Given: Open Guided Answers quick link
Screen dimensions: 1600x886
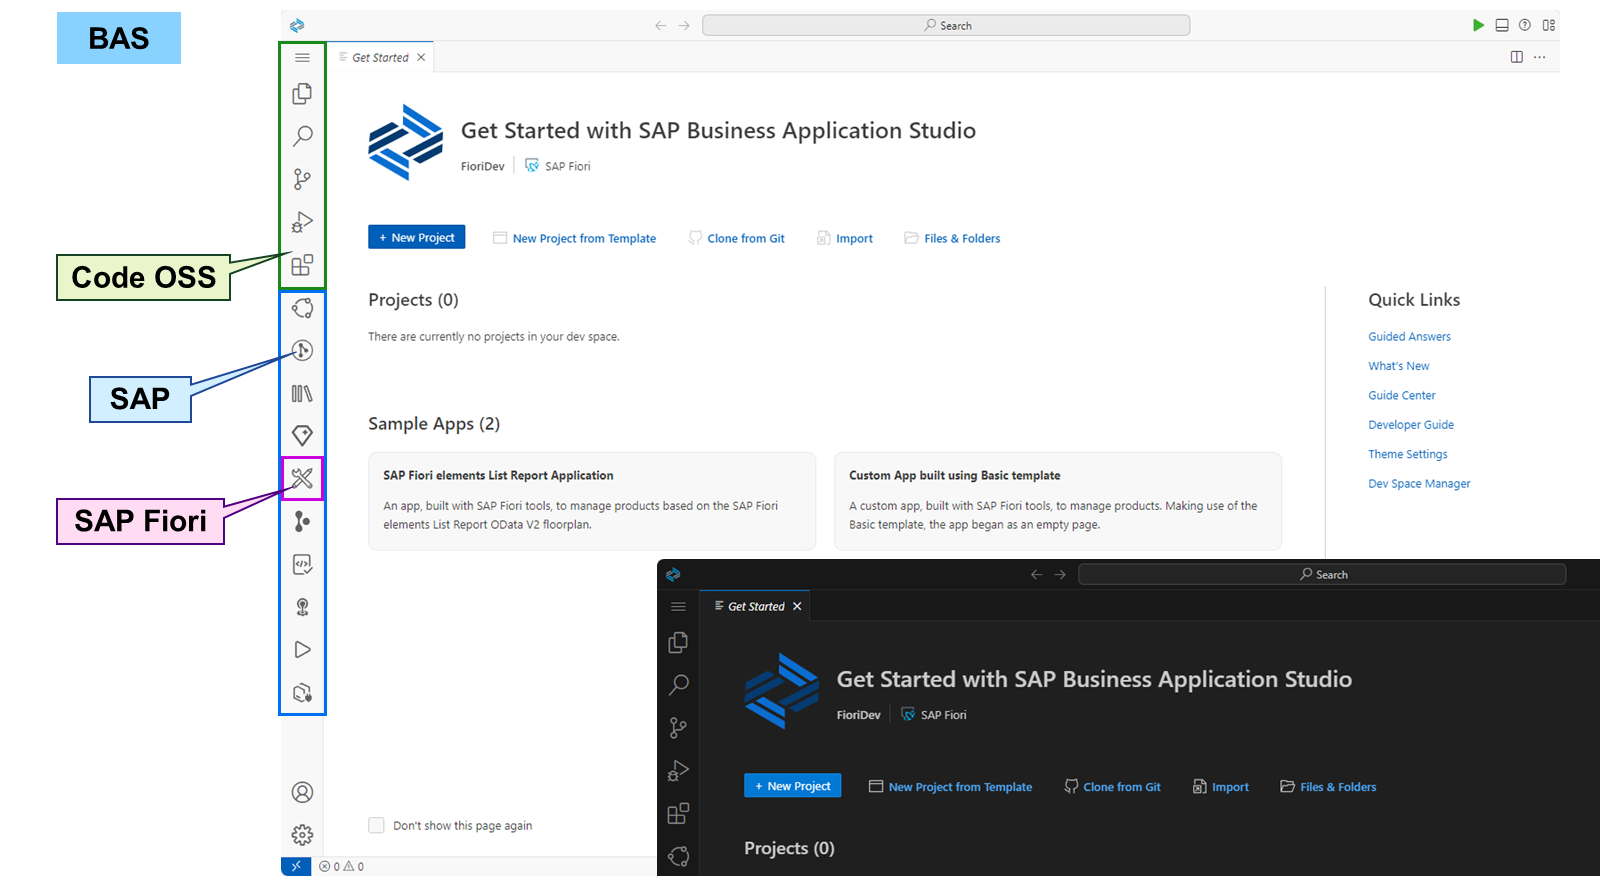Looking at the screenshot, I should click(1409, 337).
